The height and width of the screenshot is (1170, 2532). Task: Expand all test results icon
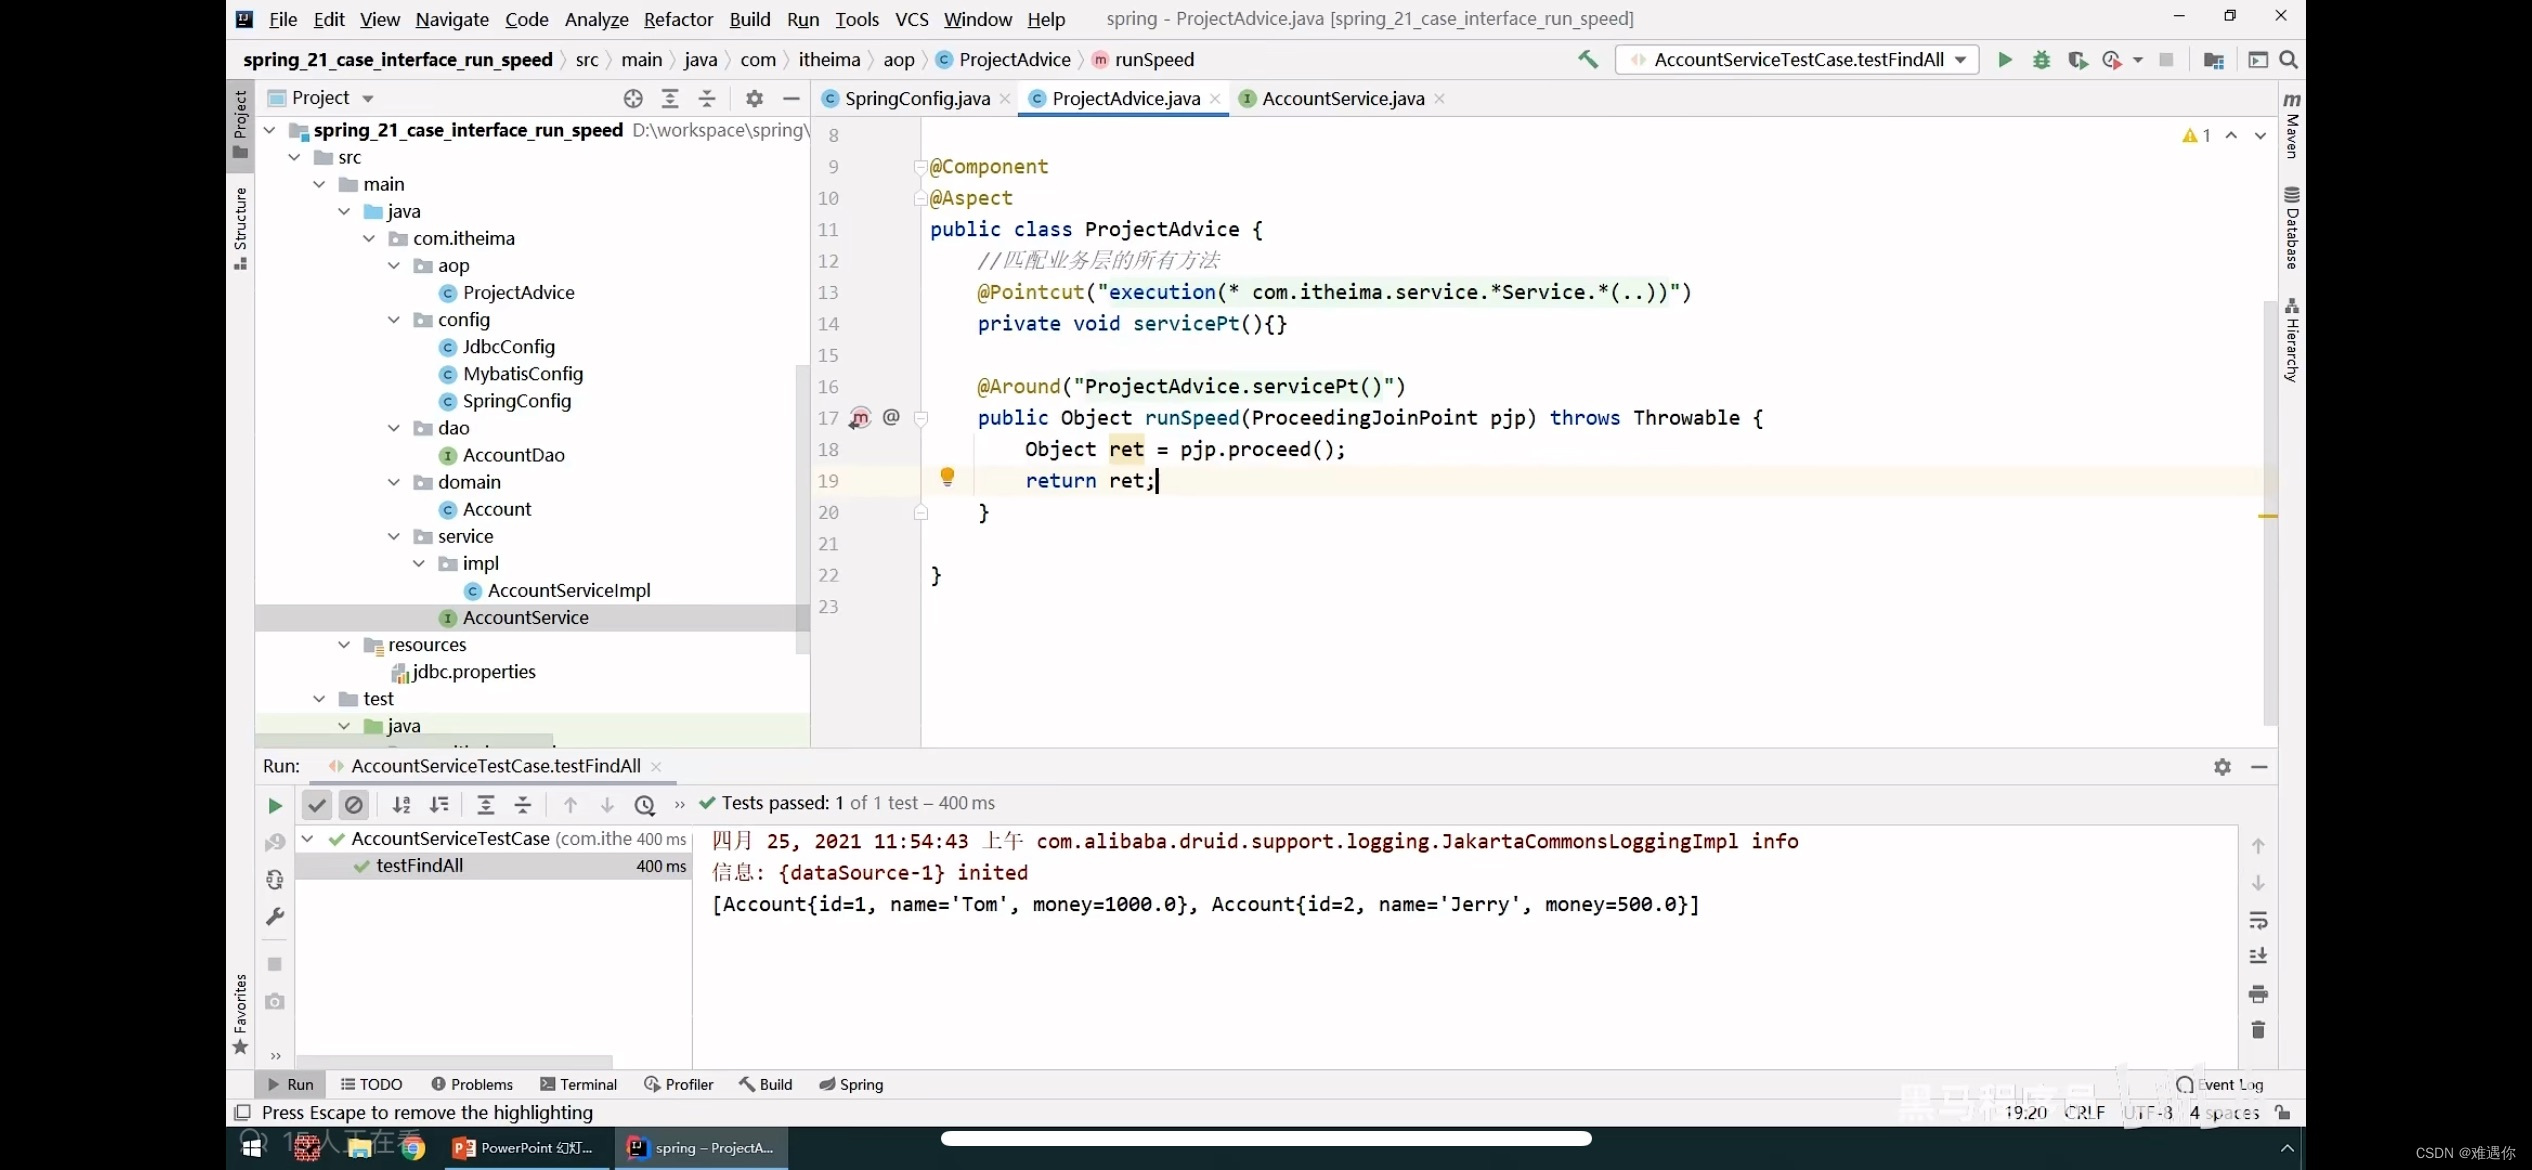[x=486, y=805]
